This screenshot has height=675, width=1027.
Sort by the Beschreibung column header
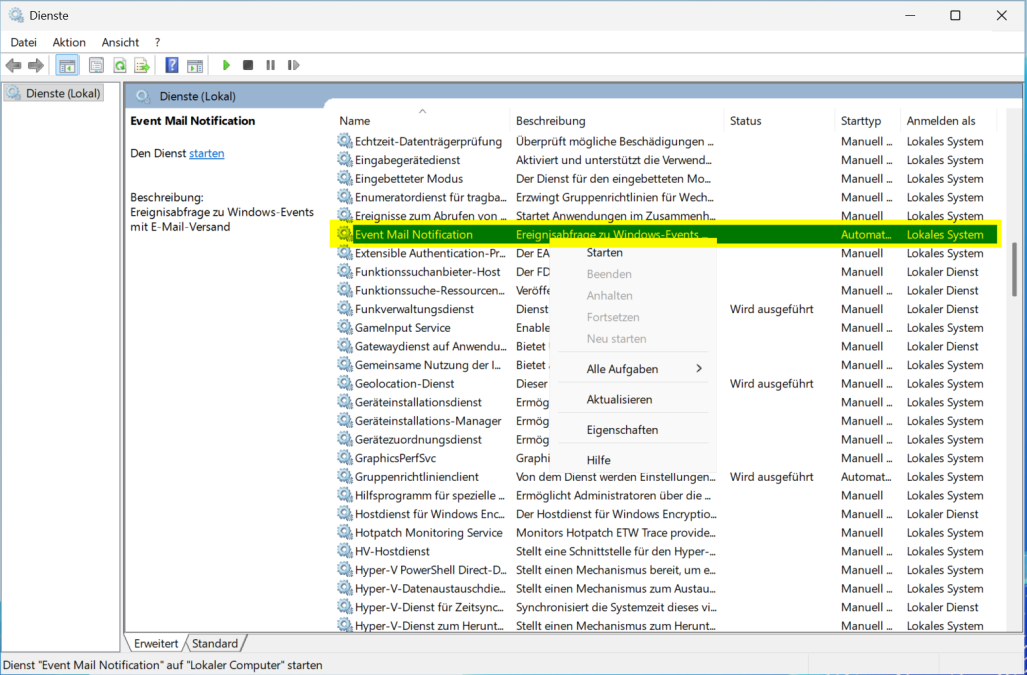click(x=616, y=120)
